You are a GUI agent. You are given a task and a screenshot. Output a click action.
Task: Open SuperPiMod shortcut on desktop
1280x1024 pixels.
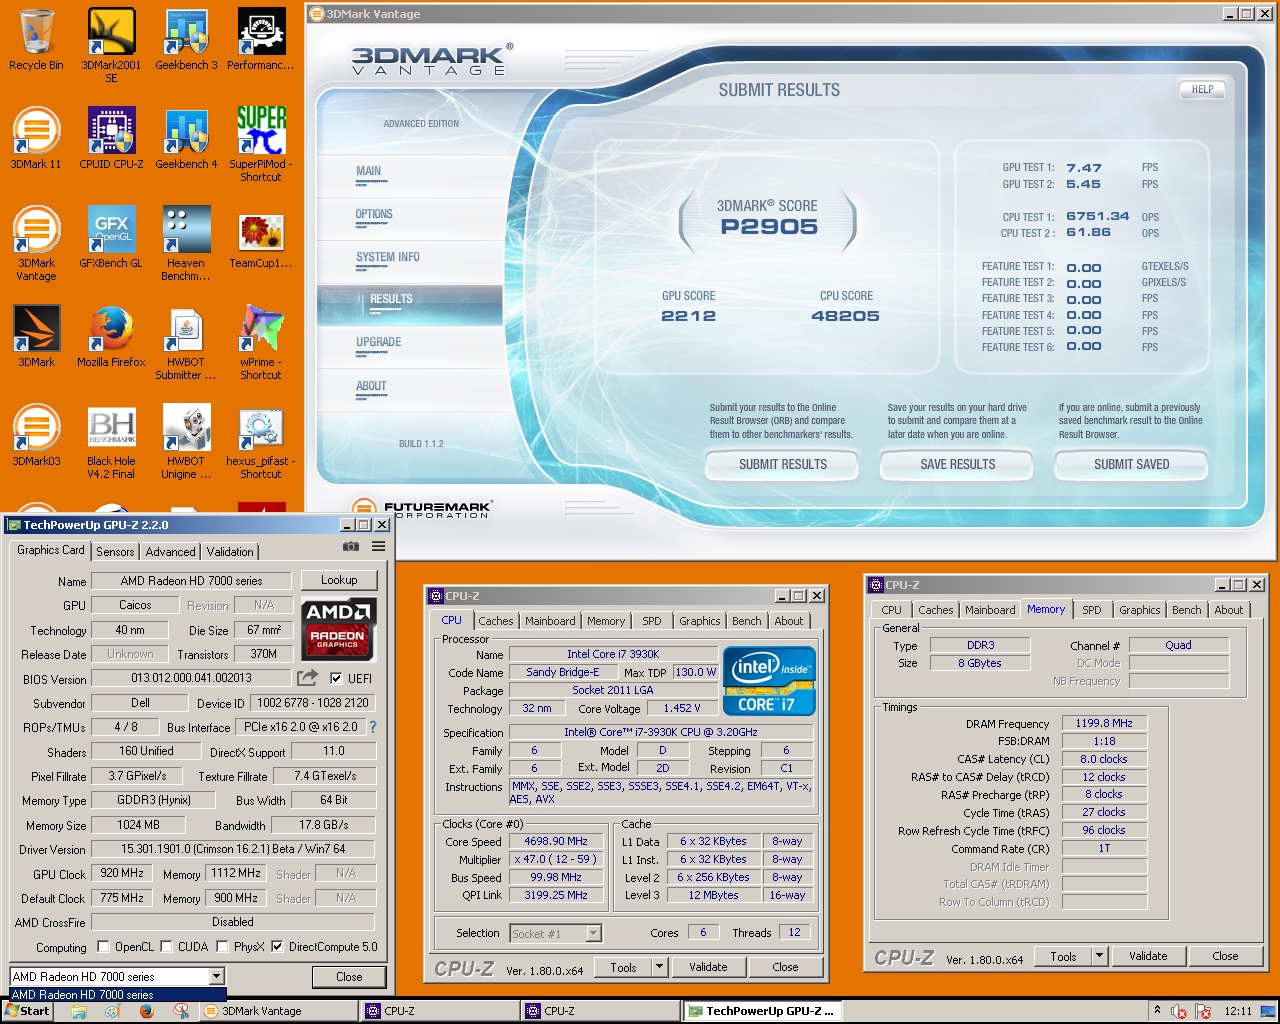(261, 144)
